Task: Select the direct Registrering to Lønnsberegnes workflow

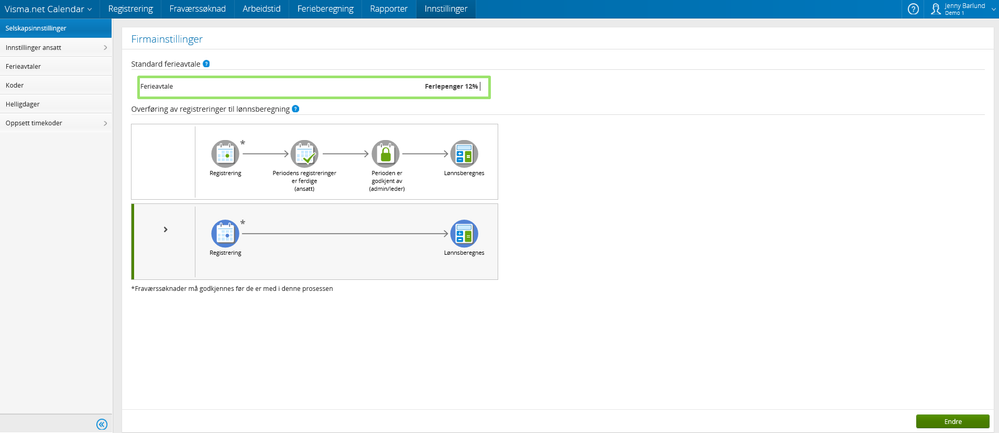Action: pyautogui.click(x=165, y=230)
